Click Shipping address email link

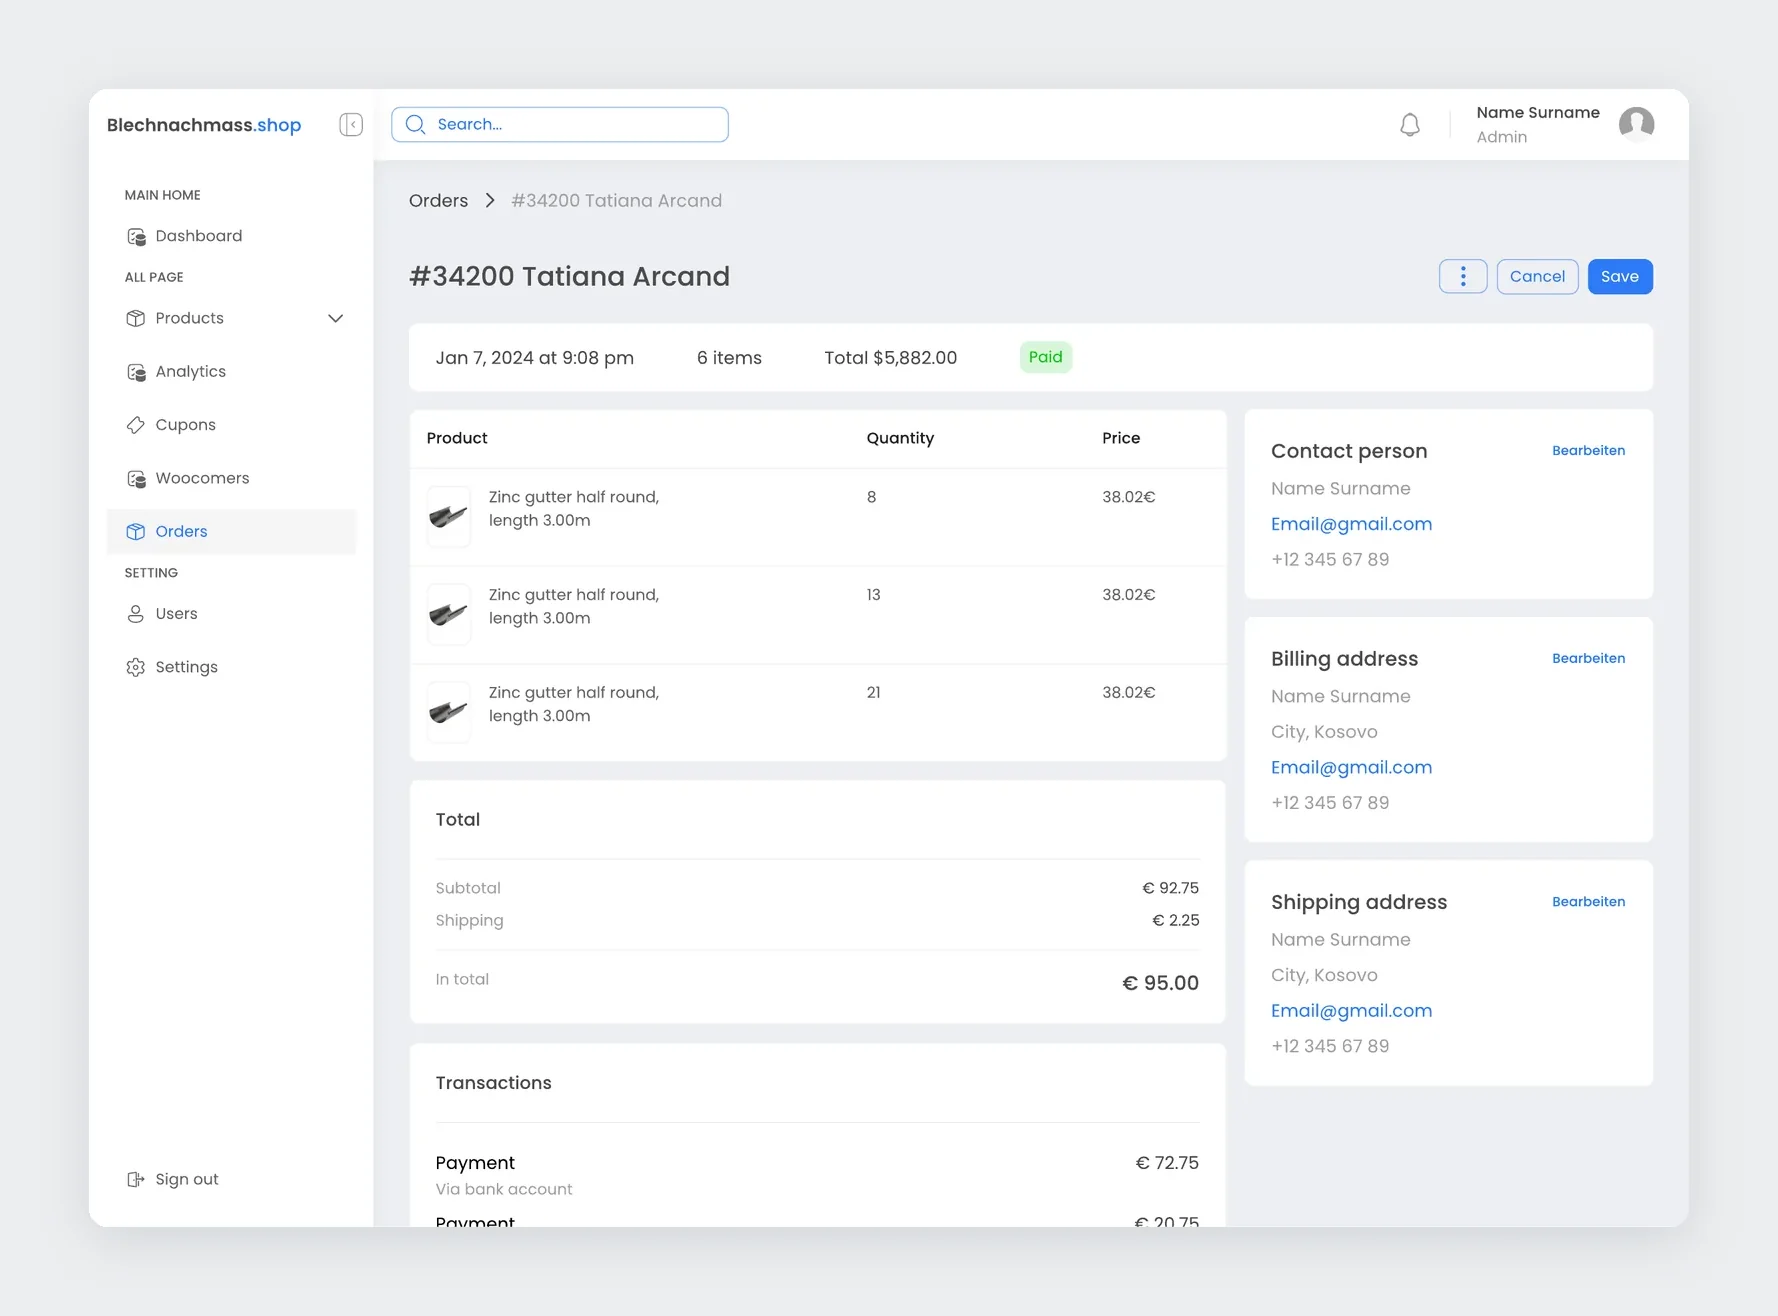pyautogui.click(x=1351, y=1011)
